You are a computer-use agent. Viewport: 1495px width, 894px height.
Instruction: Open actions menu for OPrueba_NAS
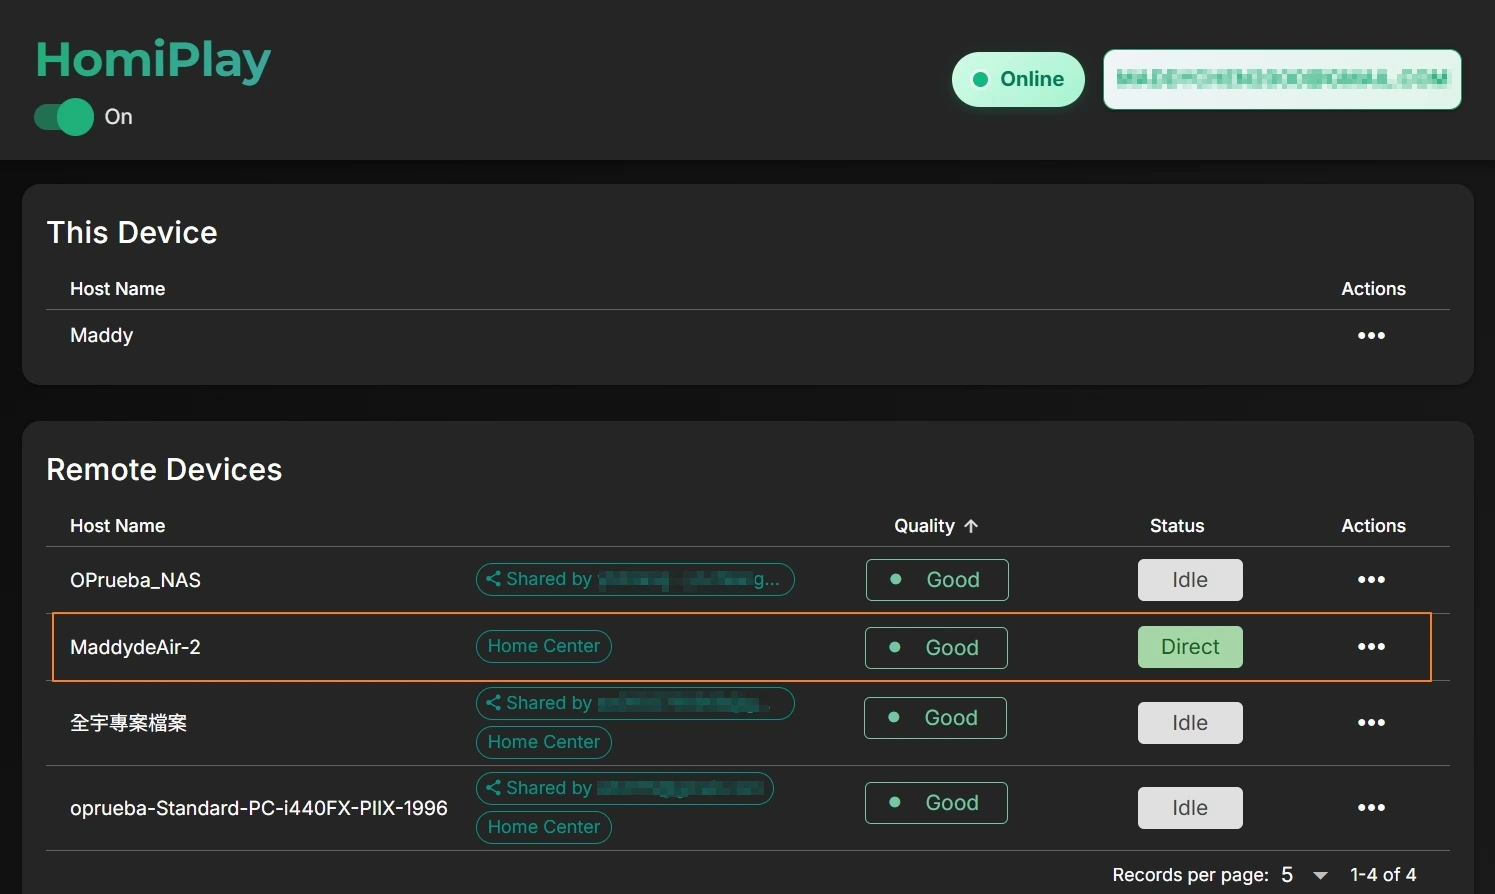pos(1371,580)
